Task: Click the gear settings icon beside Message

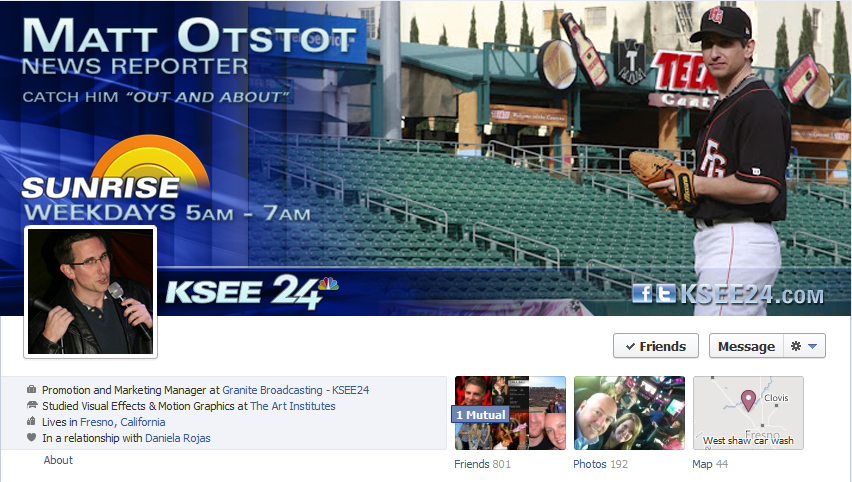Action: point(795,346)
